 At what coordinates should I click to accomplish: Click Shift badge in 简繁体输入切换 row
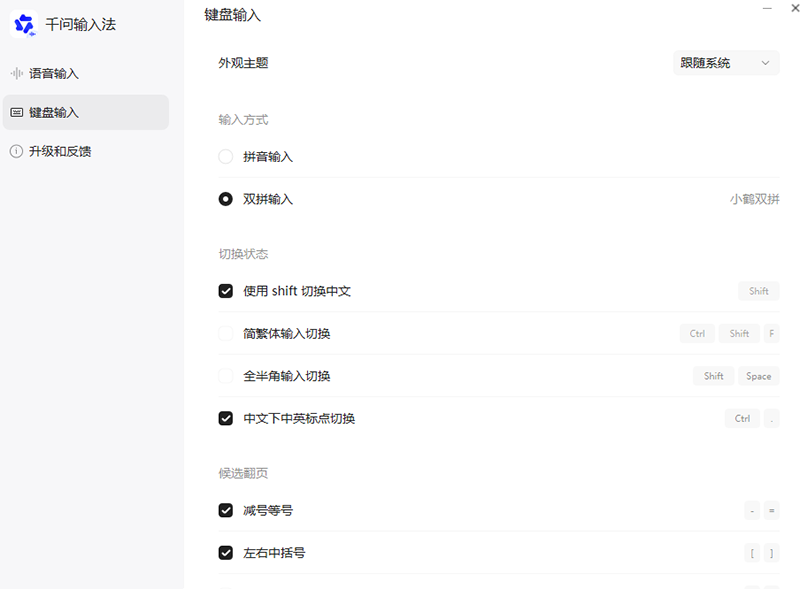tap(739, 333)
